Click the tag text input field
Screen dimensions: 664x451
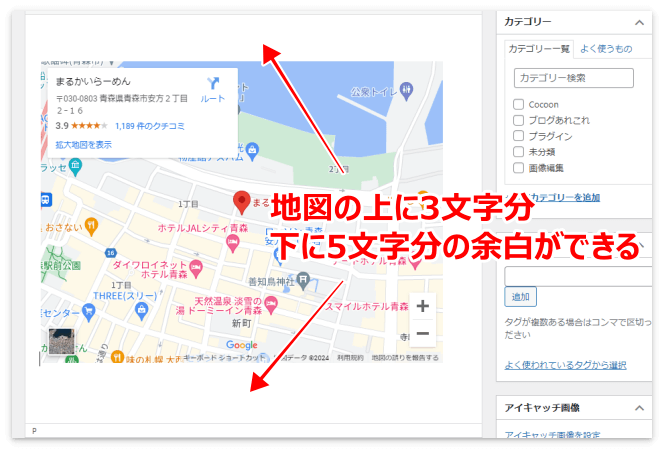pyautogui.click(x=578, y=277)
